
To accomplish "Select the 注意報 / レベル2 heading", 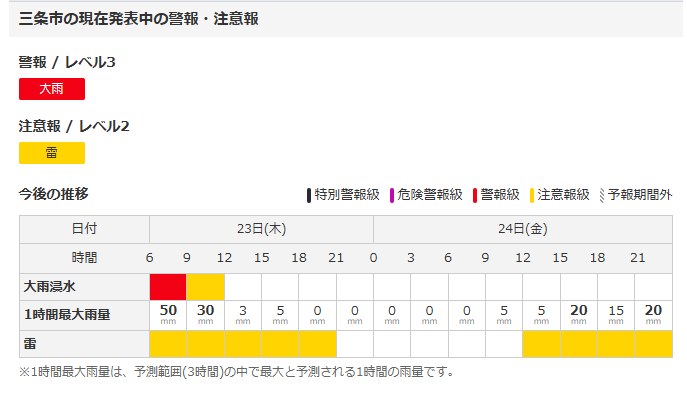I will click(74, 126).
